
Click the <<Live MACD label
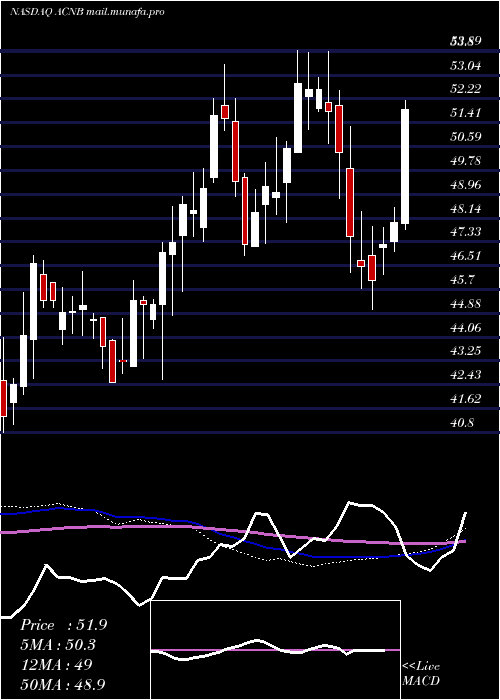tap(421, 674)
